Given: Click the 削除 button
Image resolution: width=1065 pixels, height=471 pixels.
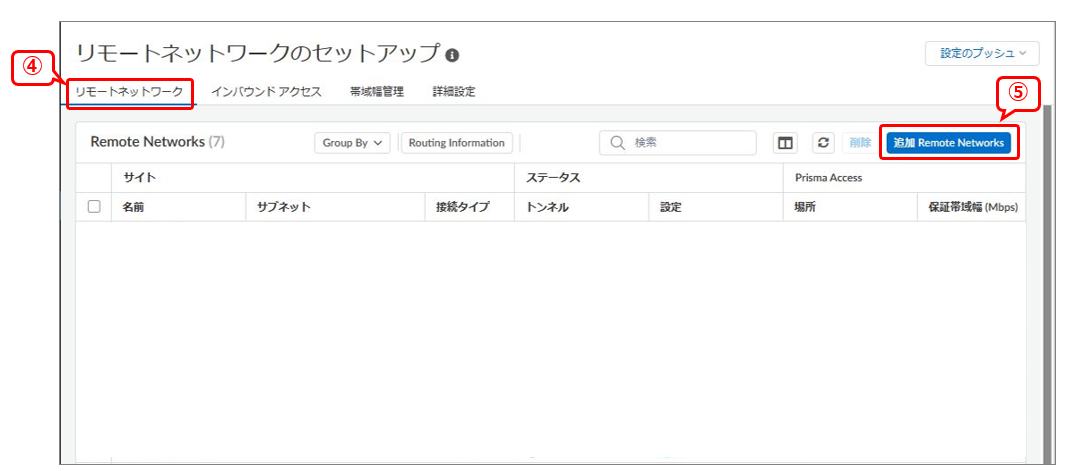Looking at the screenshot, I should pos(860,143).
